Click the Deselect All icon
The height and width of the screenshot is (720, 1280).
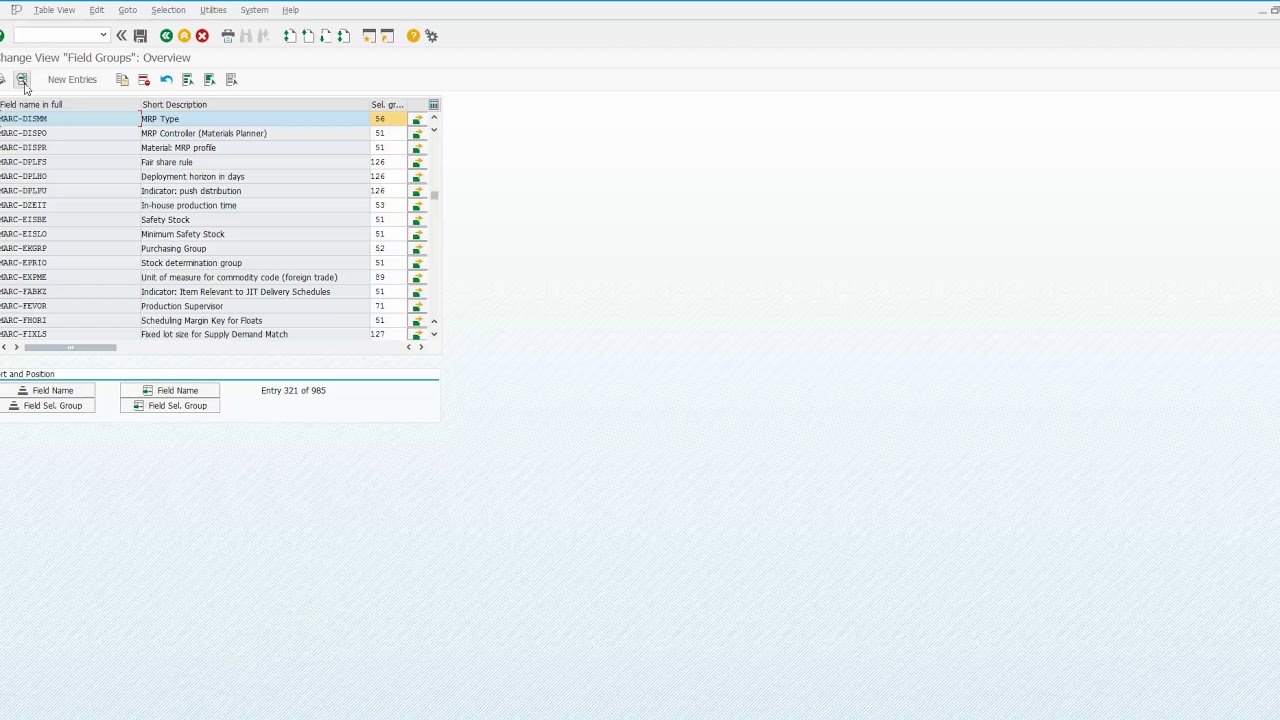[x=232, y=80]
